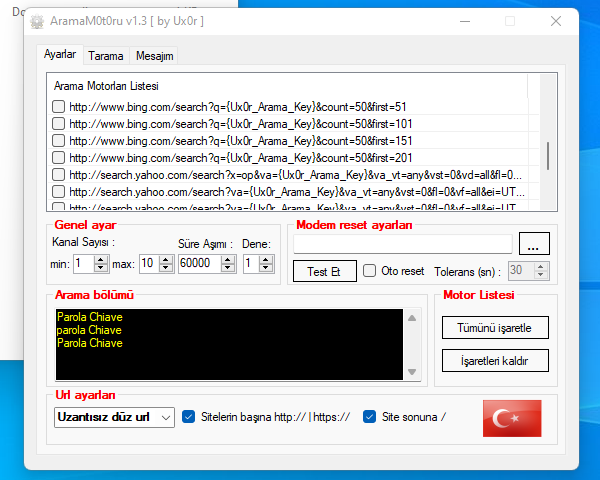Viewport: 600px width, 480px height.
Task: Increase the min channel count stepper
Action: pos(102,259)
